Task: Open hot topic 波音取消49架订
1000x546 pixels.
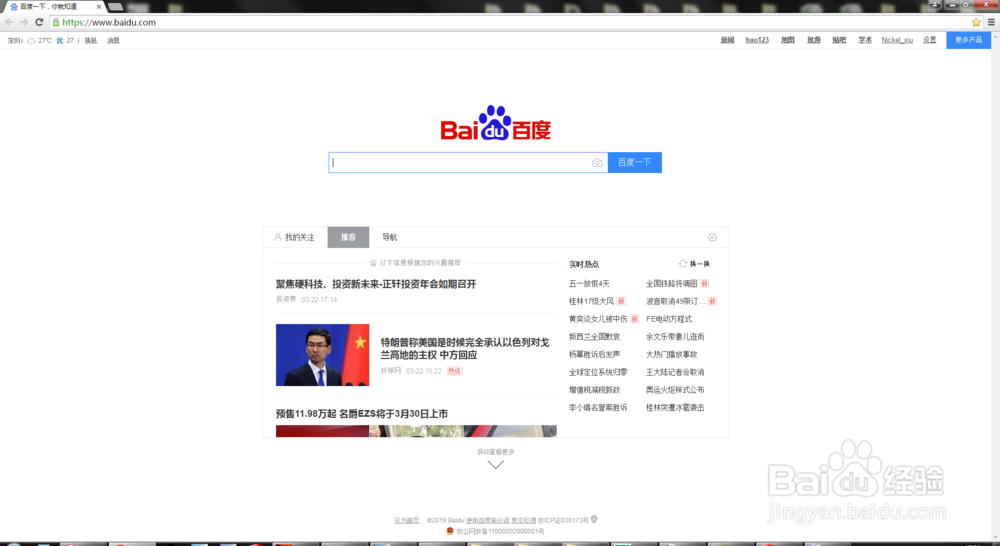Action: coord(675,301)
